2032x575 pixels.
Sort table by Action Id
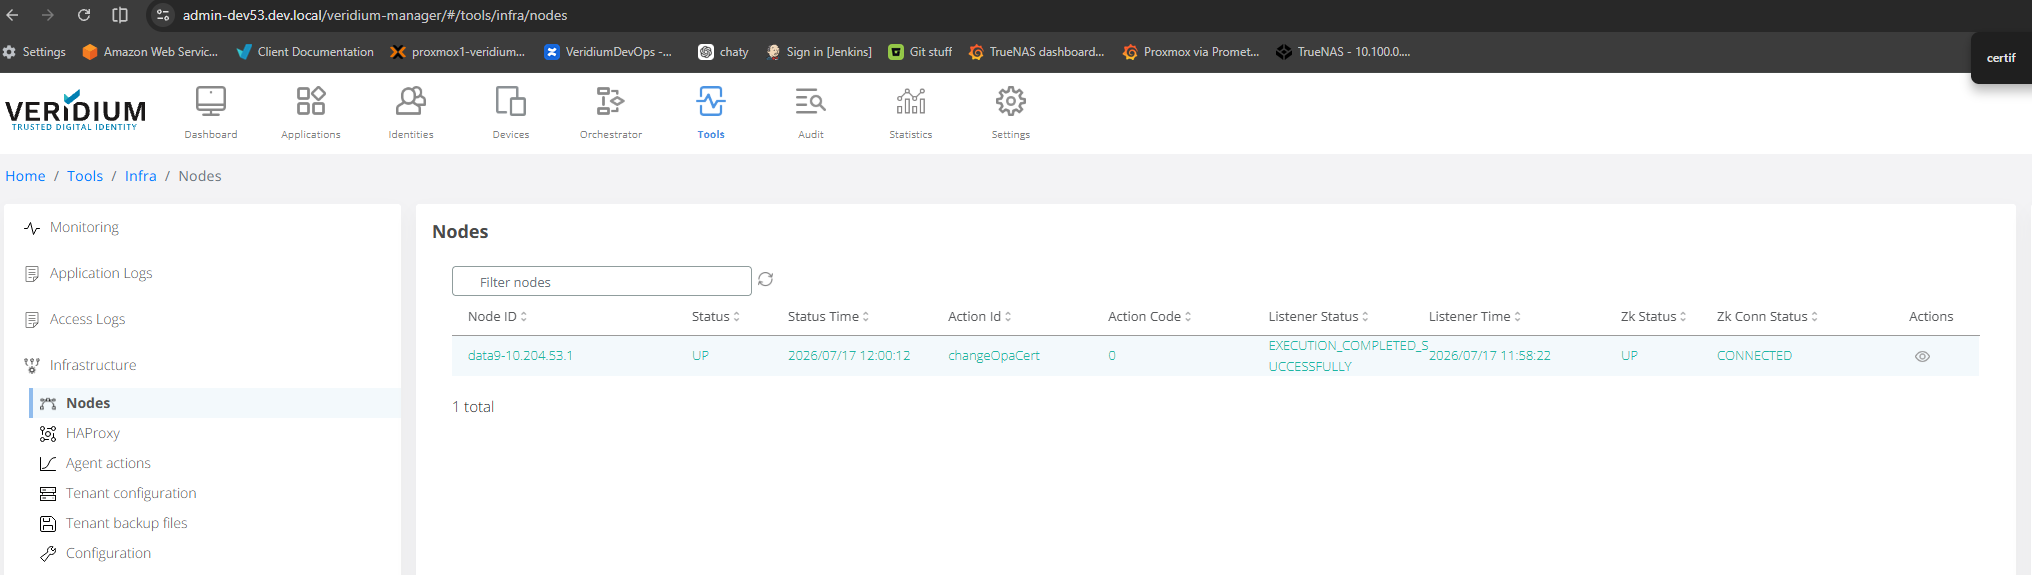[980, 317]
